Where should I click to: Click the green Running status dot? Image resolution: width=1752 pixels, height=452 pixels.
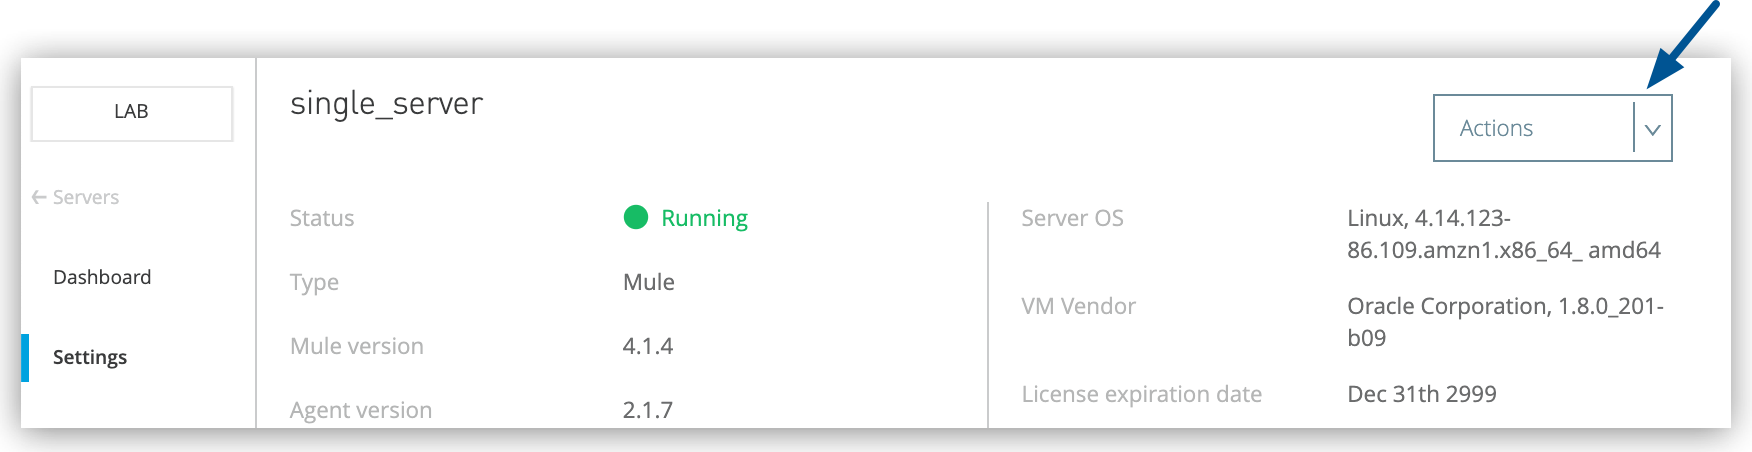pos(636,217)
